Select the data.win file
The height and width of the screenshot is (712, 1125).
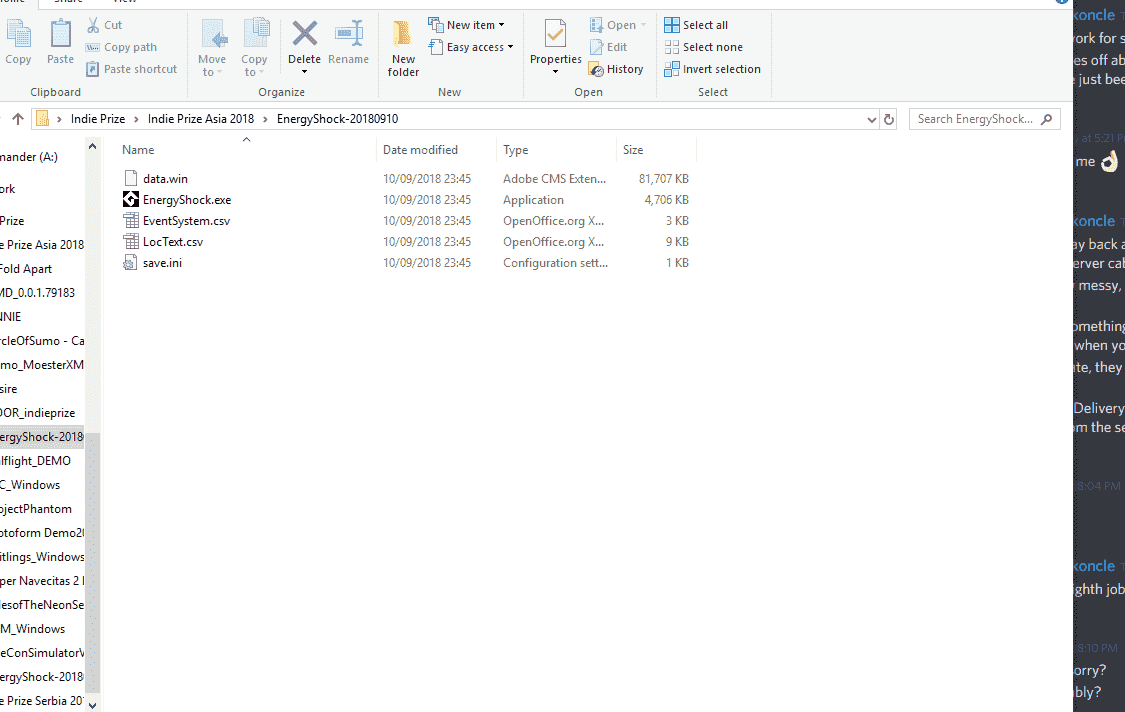[165, 179]
